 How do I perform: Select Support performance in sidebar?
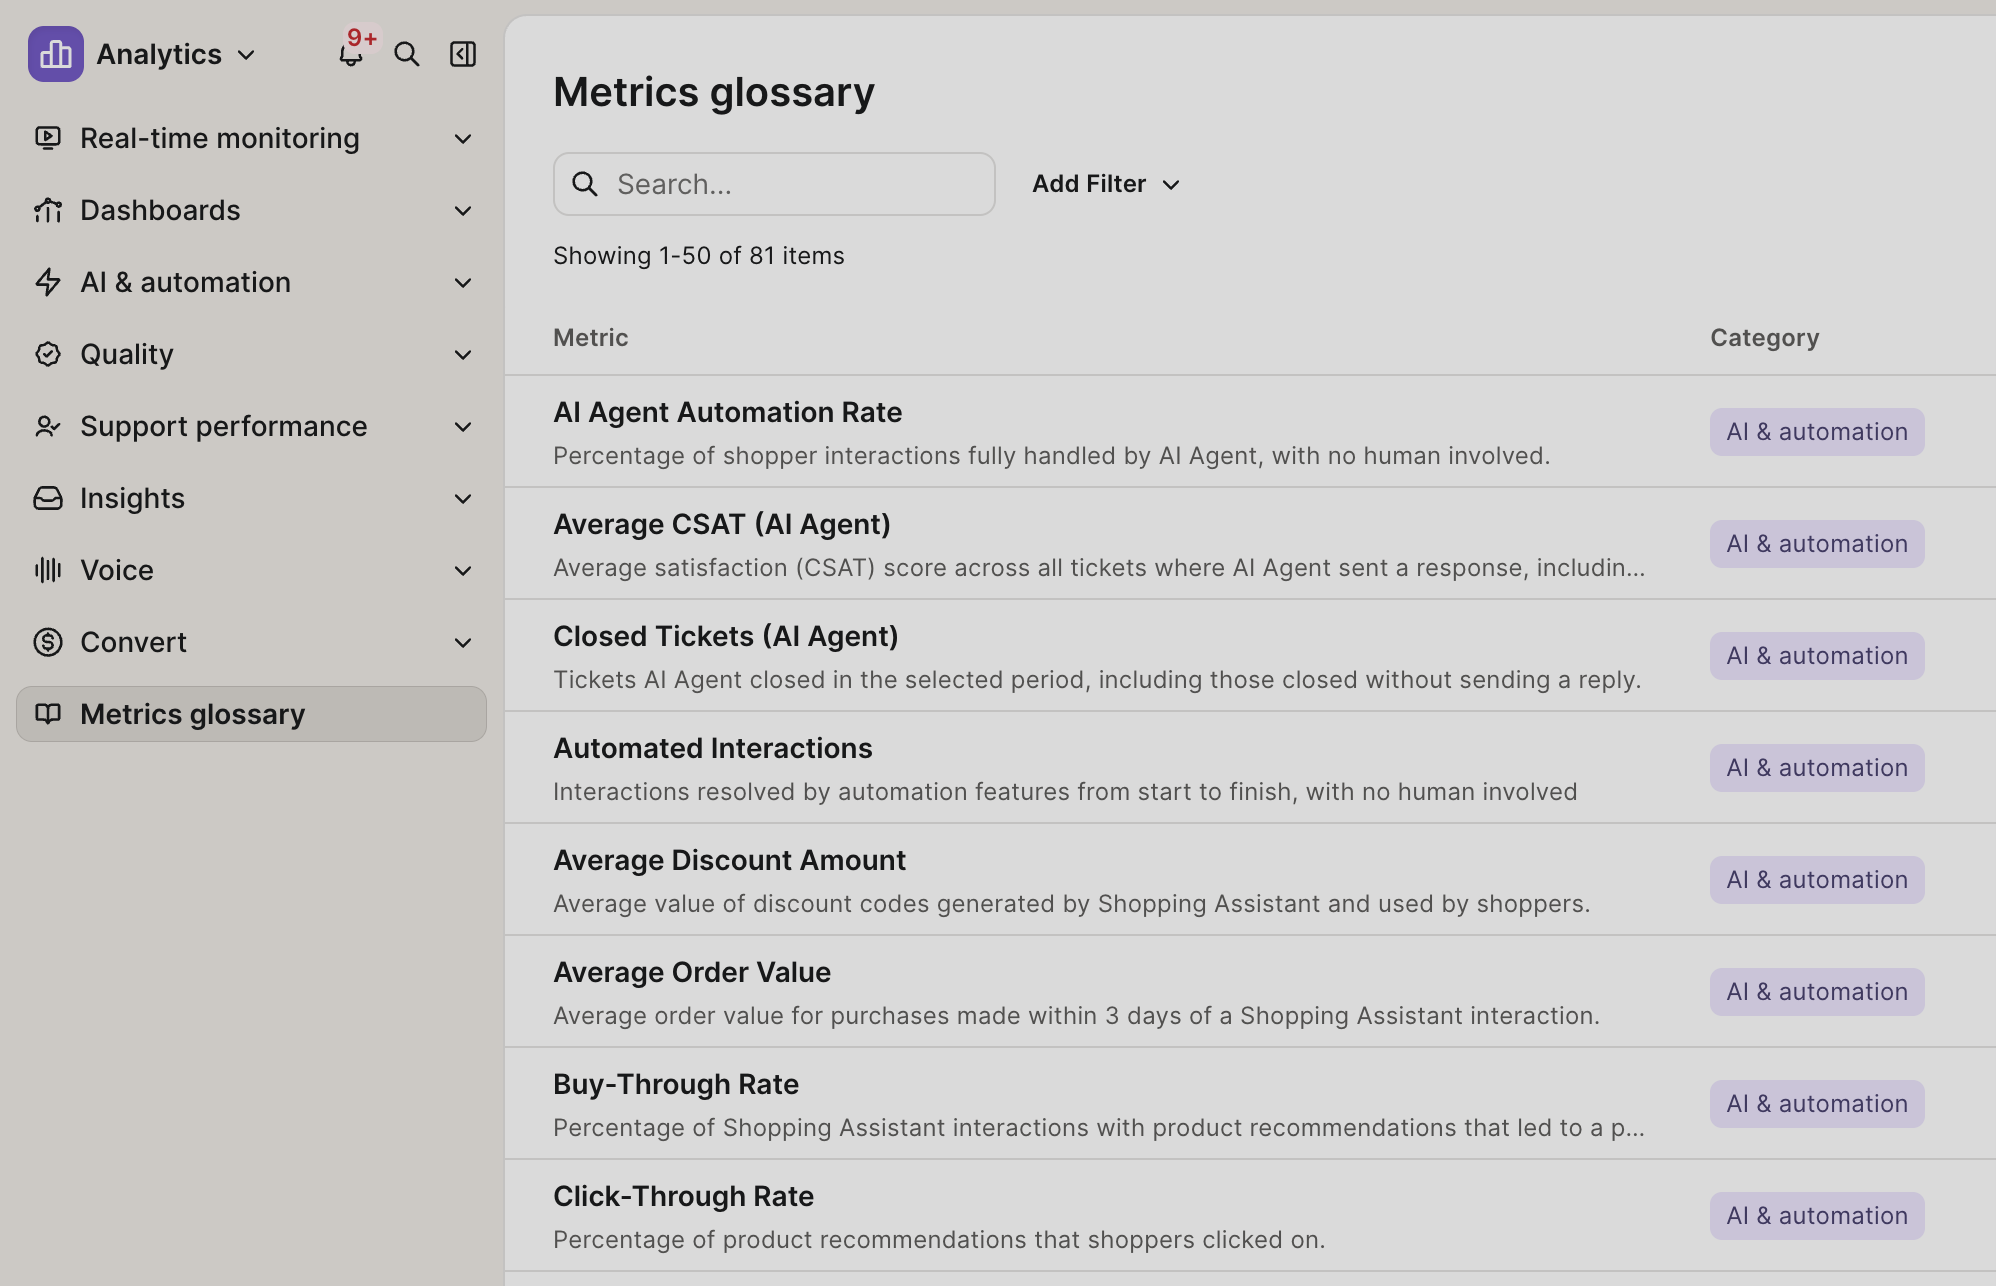coord(251,426)
